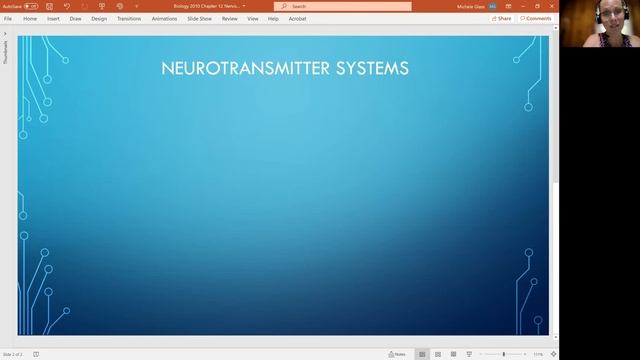Viewport: 640px width, 360px height.
Task: Click the Save icon in the title bar
Action: coord(49,6)
